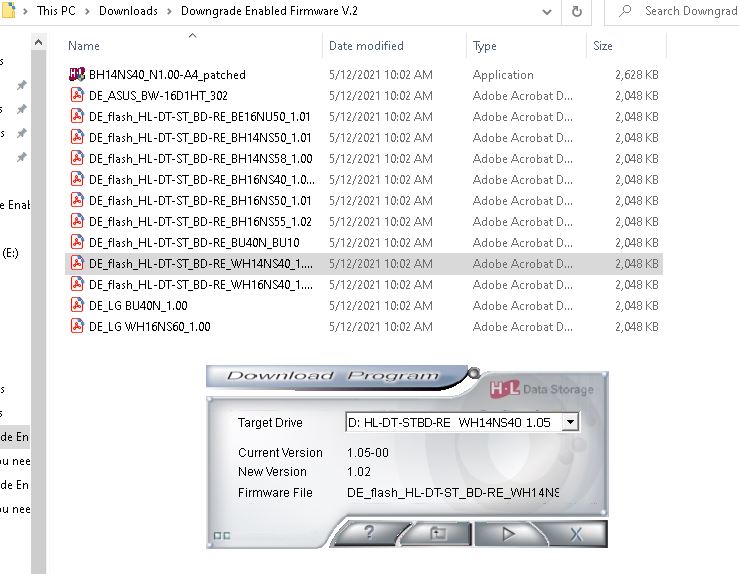Click the PDF icon of DE_LG BU40N_1.00
Image resolution: width=739 pixels, height=574 pixels.
click(77, 305)
